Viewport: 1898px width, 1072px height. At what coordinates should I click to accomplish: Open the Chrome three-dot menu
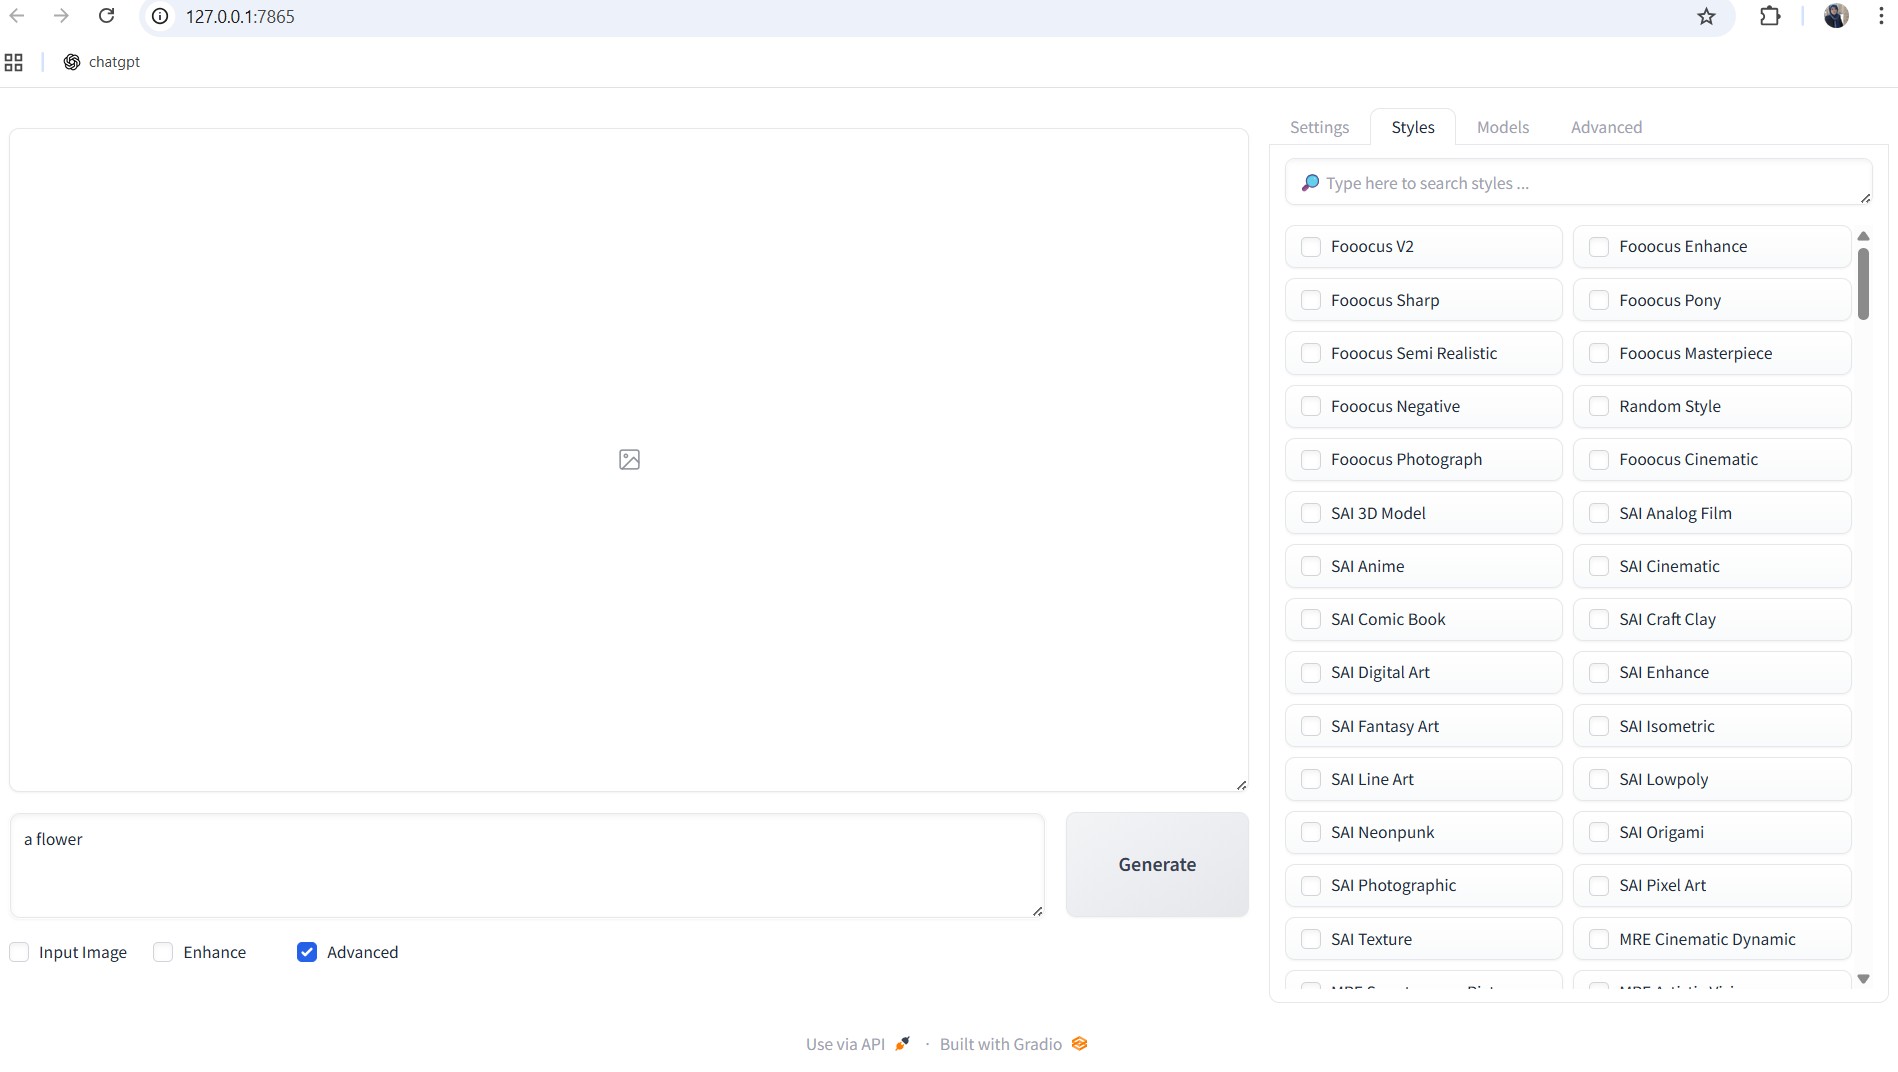[1881, 16]
